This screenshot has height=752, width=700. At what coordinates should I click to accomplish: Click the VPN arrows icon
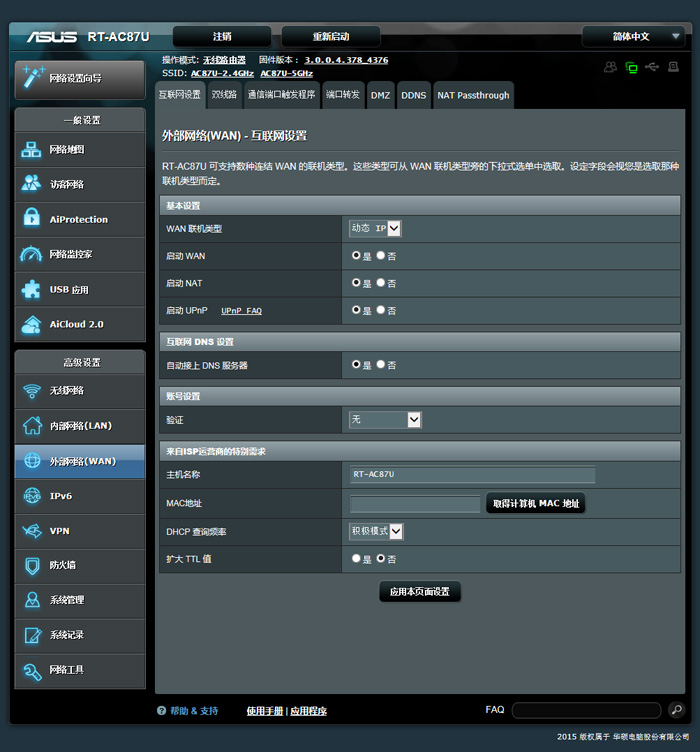click(32, 530)
